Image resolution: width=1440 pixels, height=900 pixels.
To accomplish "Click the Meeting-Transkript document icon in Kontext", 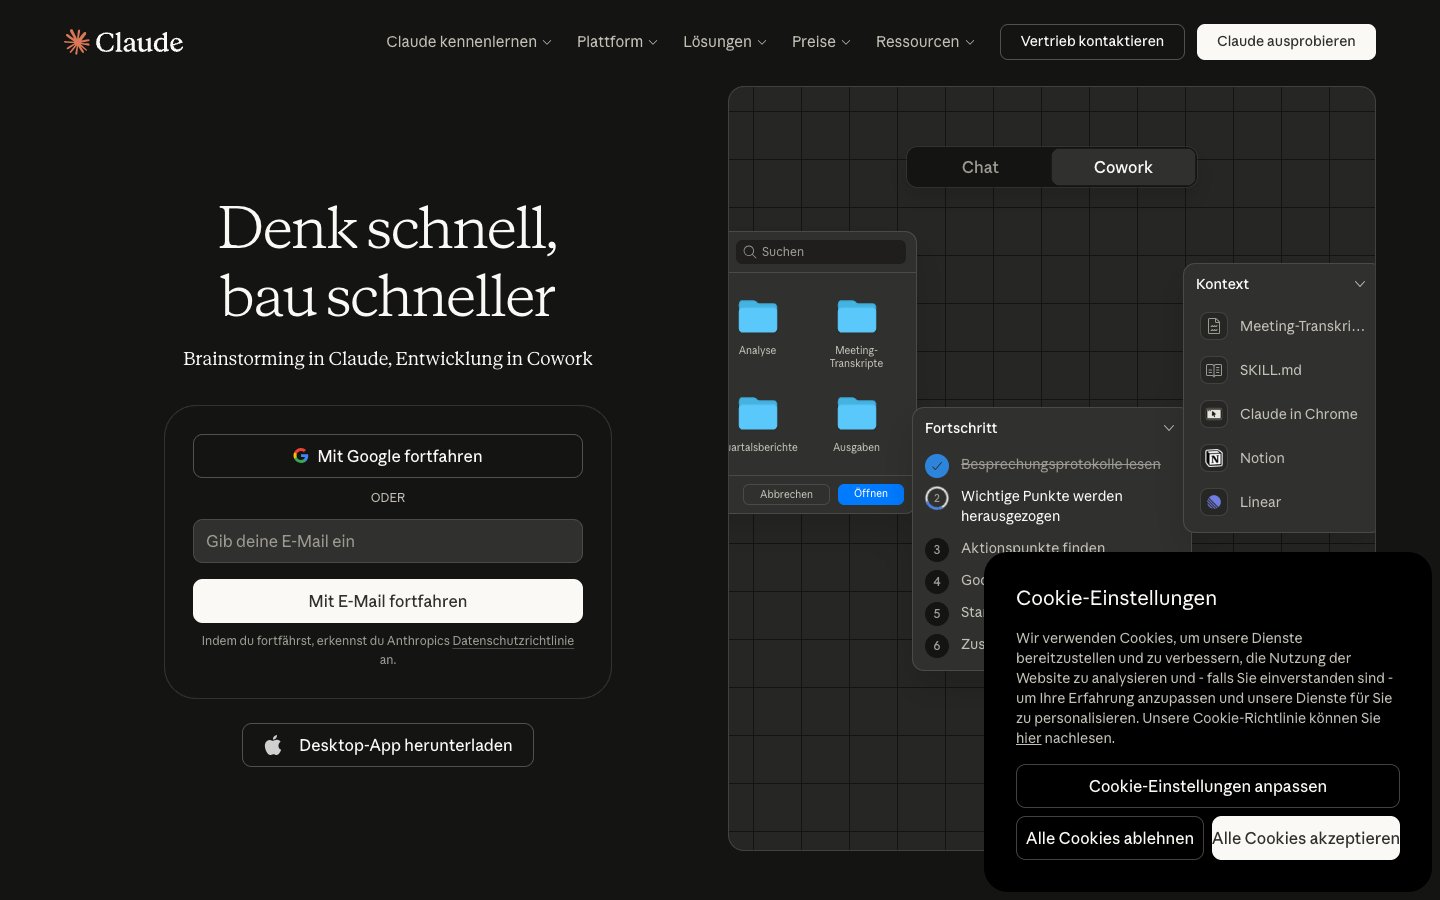I will (x=1214, y=326).
